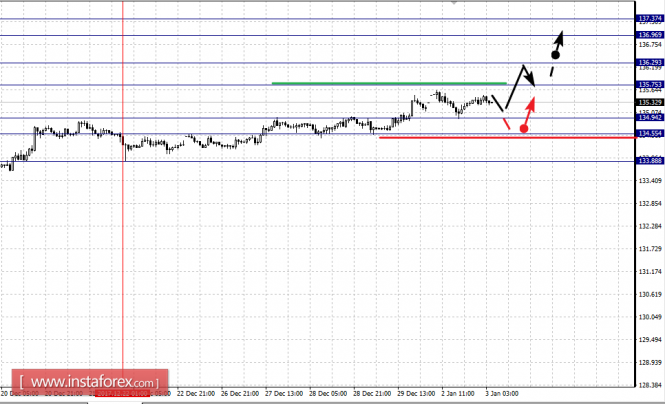The height and width of the screenshot is (404, 665).
Task: Click the 2 Jan 11:00 time label
Action: (x=458, y=394)
